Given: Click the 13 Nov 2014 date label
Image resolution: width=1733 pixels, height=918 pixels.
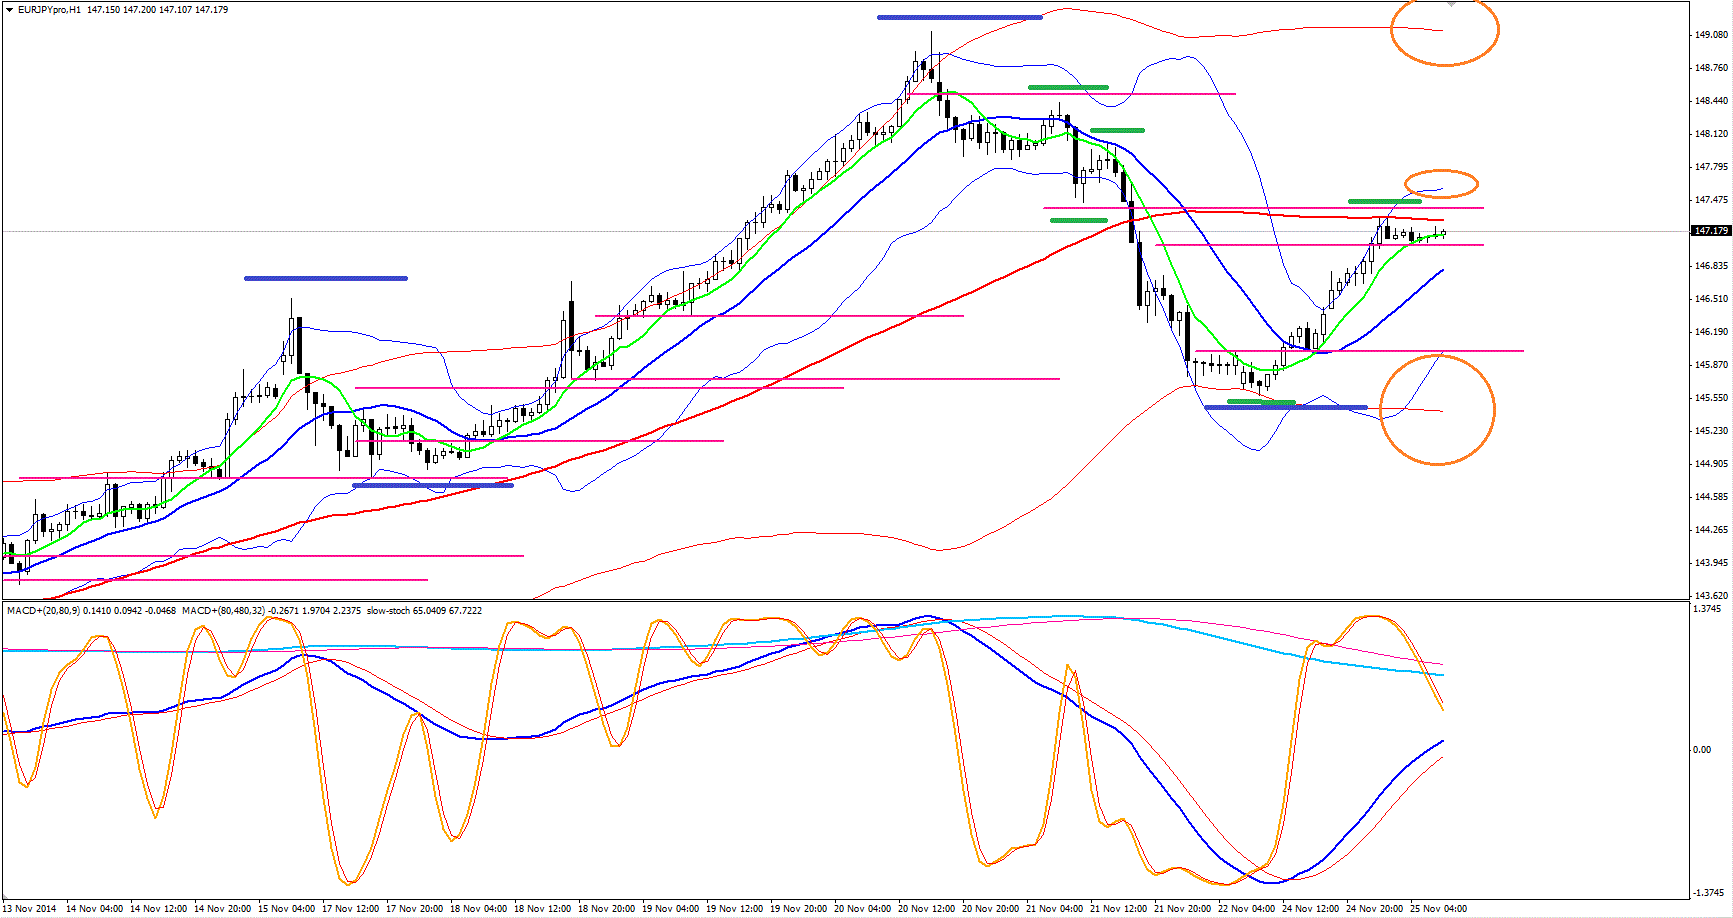Looking at the screenshot, I should point(30,909).
